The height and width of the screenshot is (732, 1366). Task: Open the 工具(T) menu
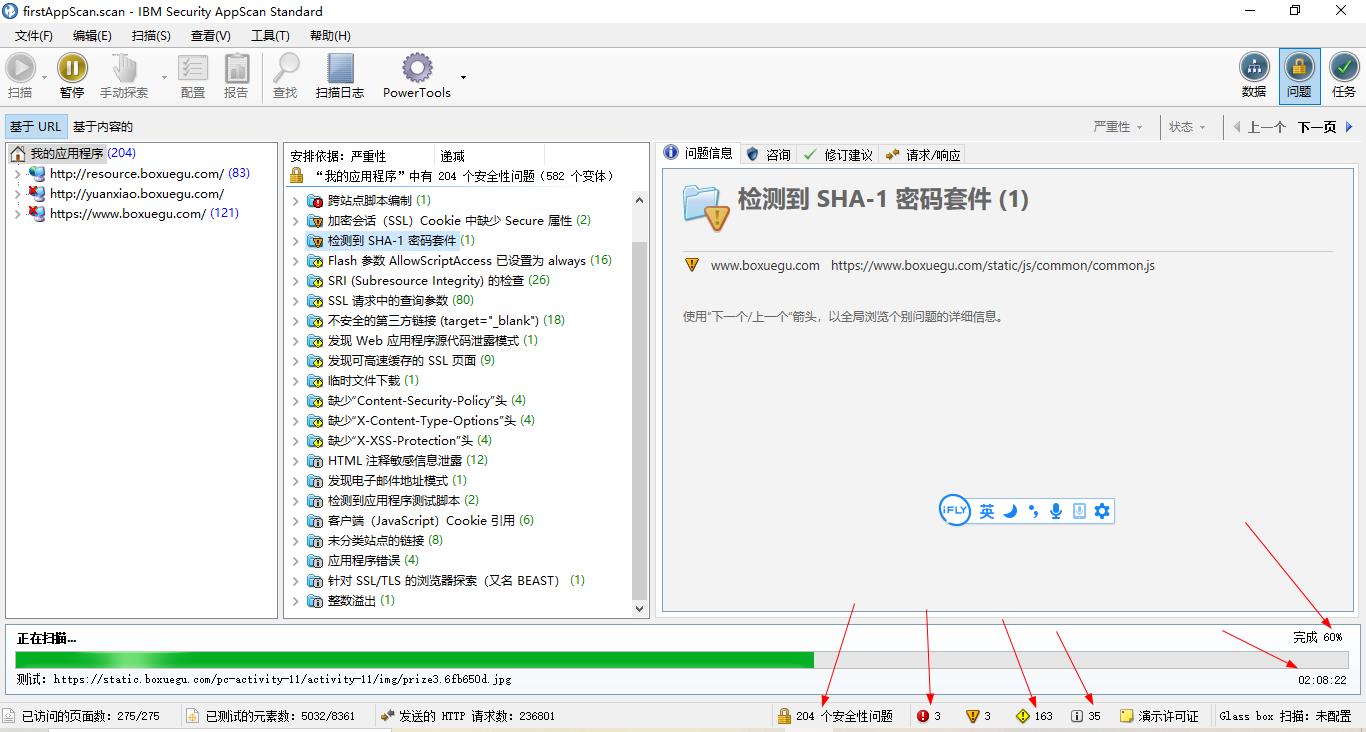tap(270, 36)
